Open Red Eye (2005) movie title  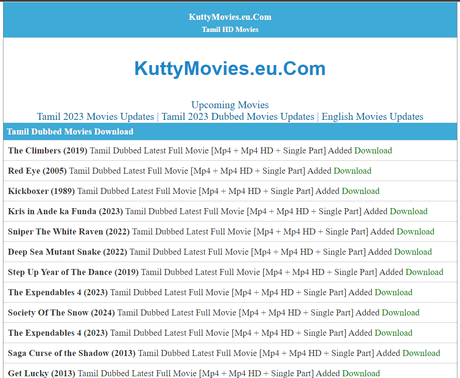coord(37,171)
